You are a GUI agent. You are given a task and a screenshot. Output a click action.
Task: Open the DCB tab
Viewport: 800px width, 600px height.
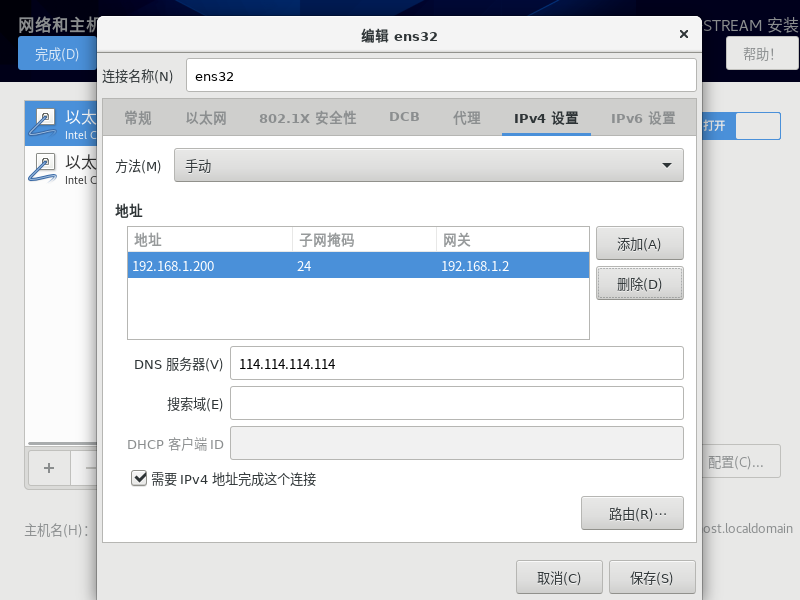(404, 117)
